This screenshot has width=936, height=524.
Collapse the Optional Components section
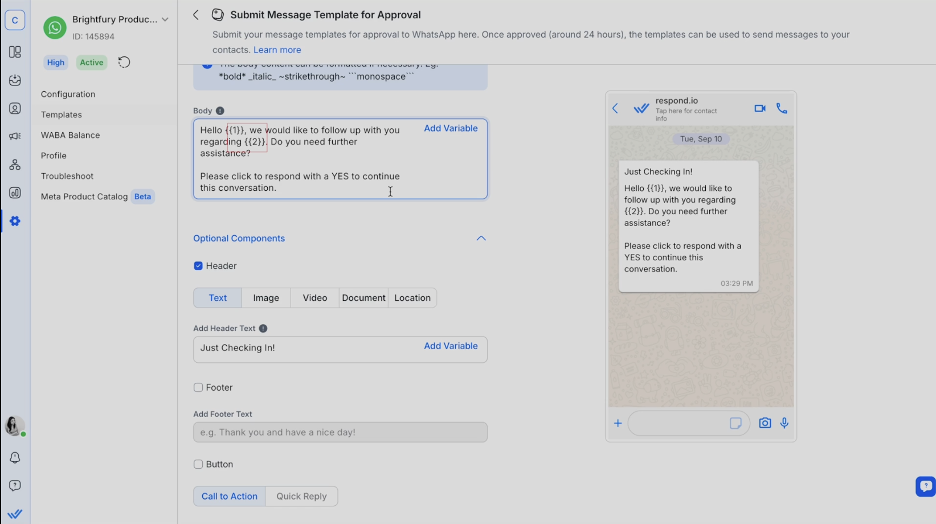(x=481, y=238)
